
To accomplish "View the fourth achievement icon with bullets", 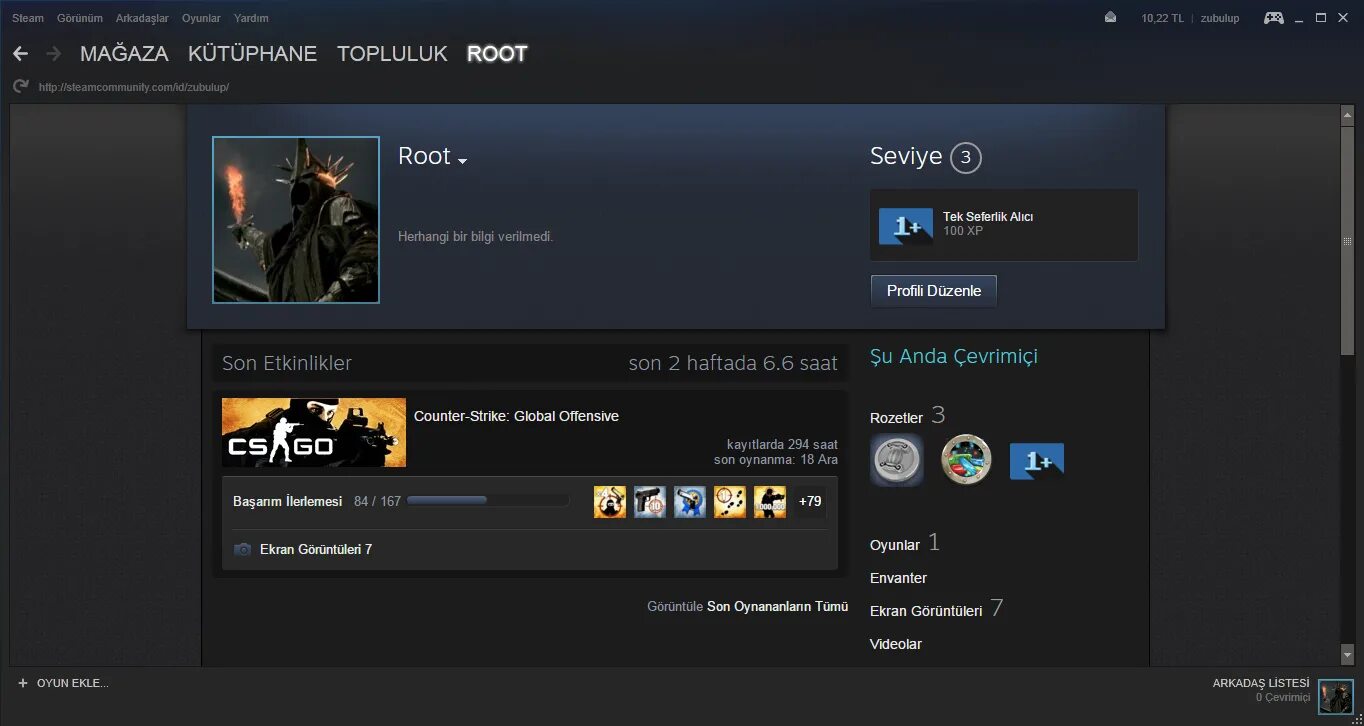I will (730, 501).
